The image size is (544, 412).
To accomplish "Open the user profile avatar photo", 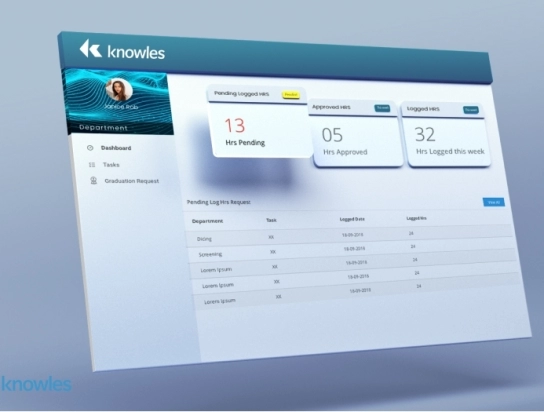I will 119,89.
